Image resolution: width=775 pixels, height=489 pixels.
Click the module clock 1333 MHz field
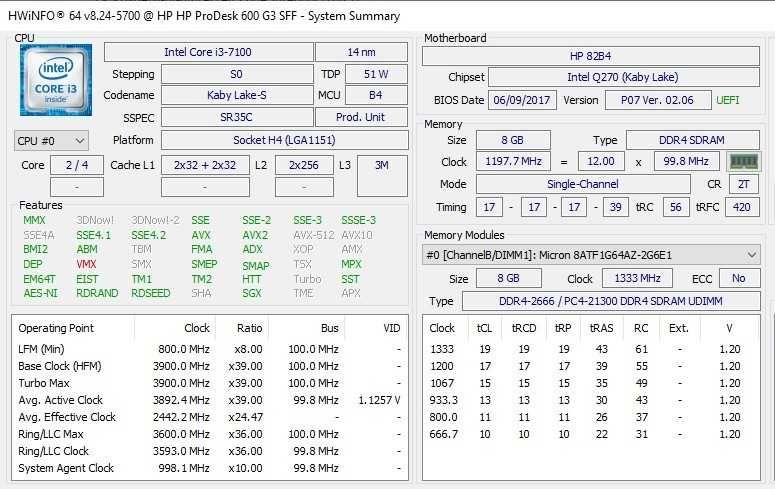[638, 278]
